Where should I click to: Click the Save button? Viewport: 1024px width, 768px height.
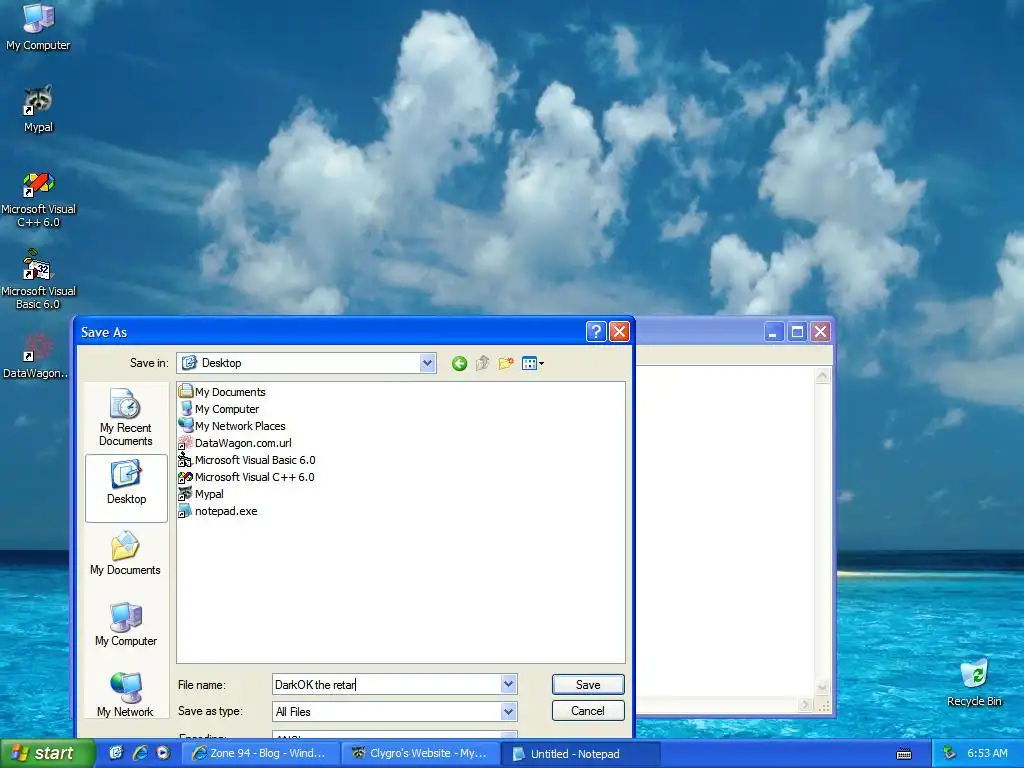click(x=588, y=684)
